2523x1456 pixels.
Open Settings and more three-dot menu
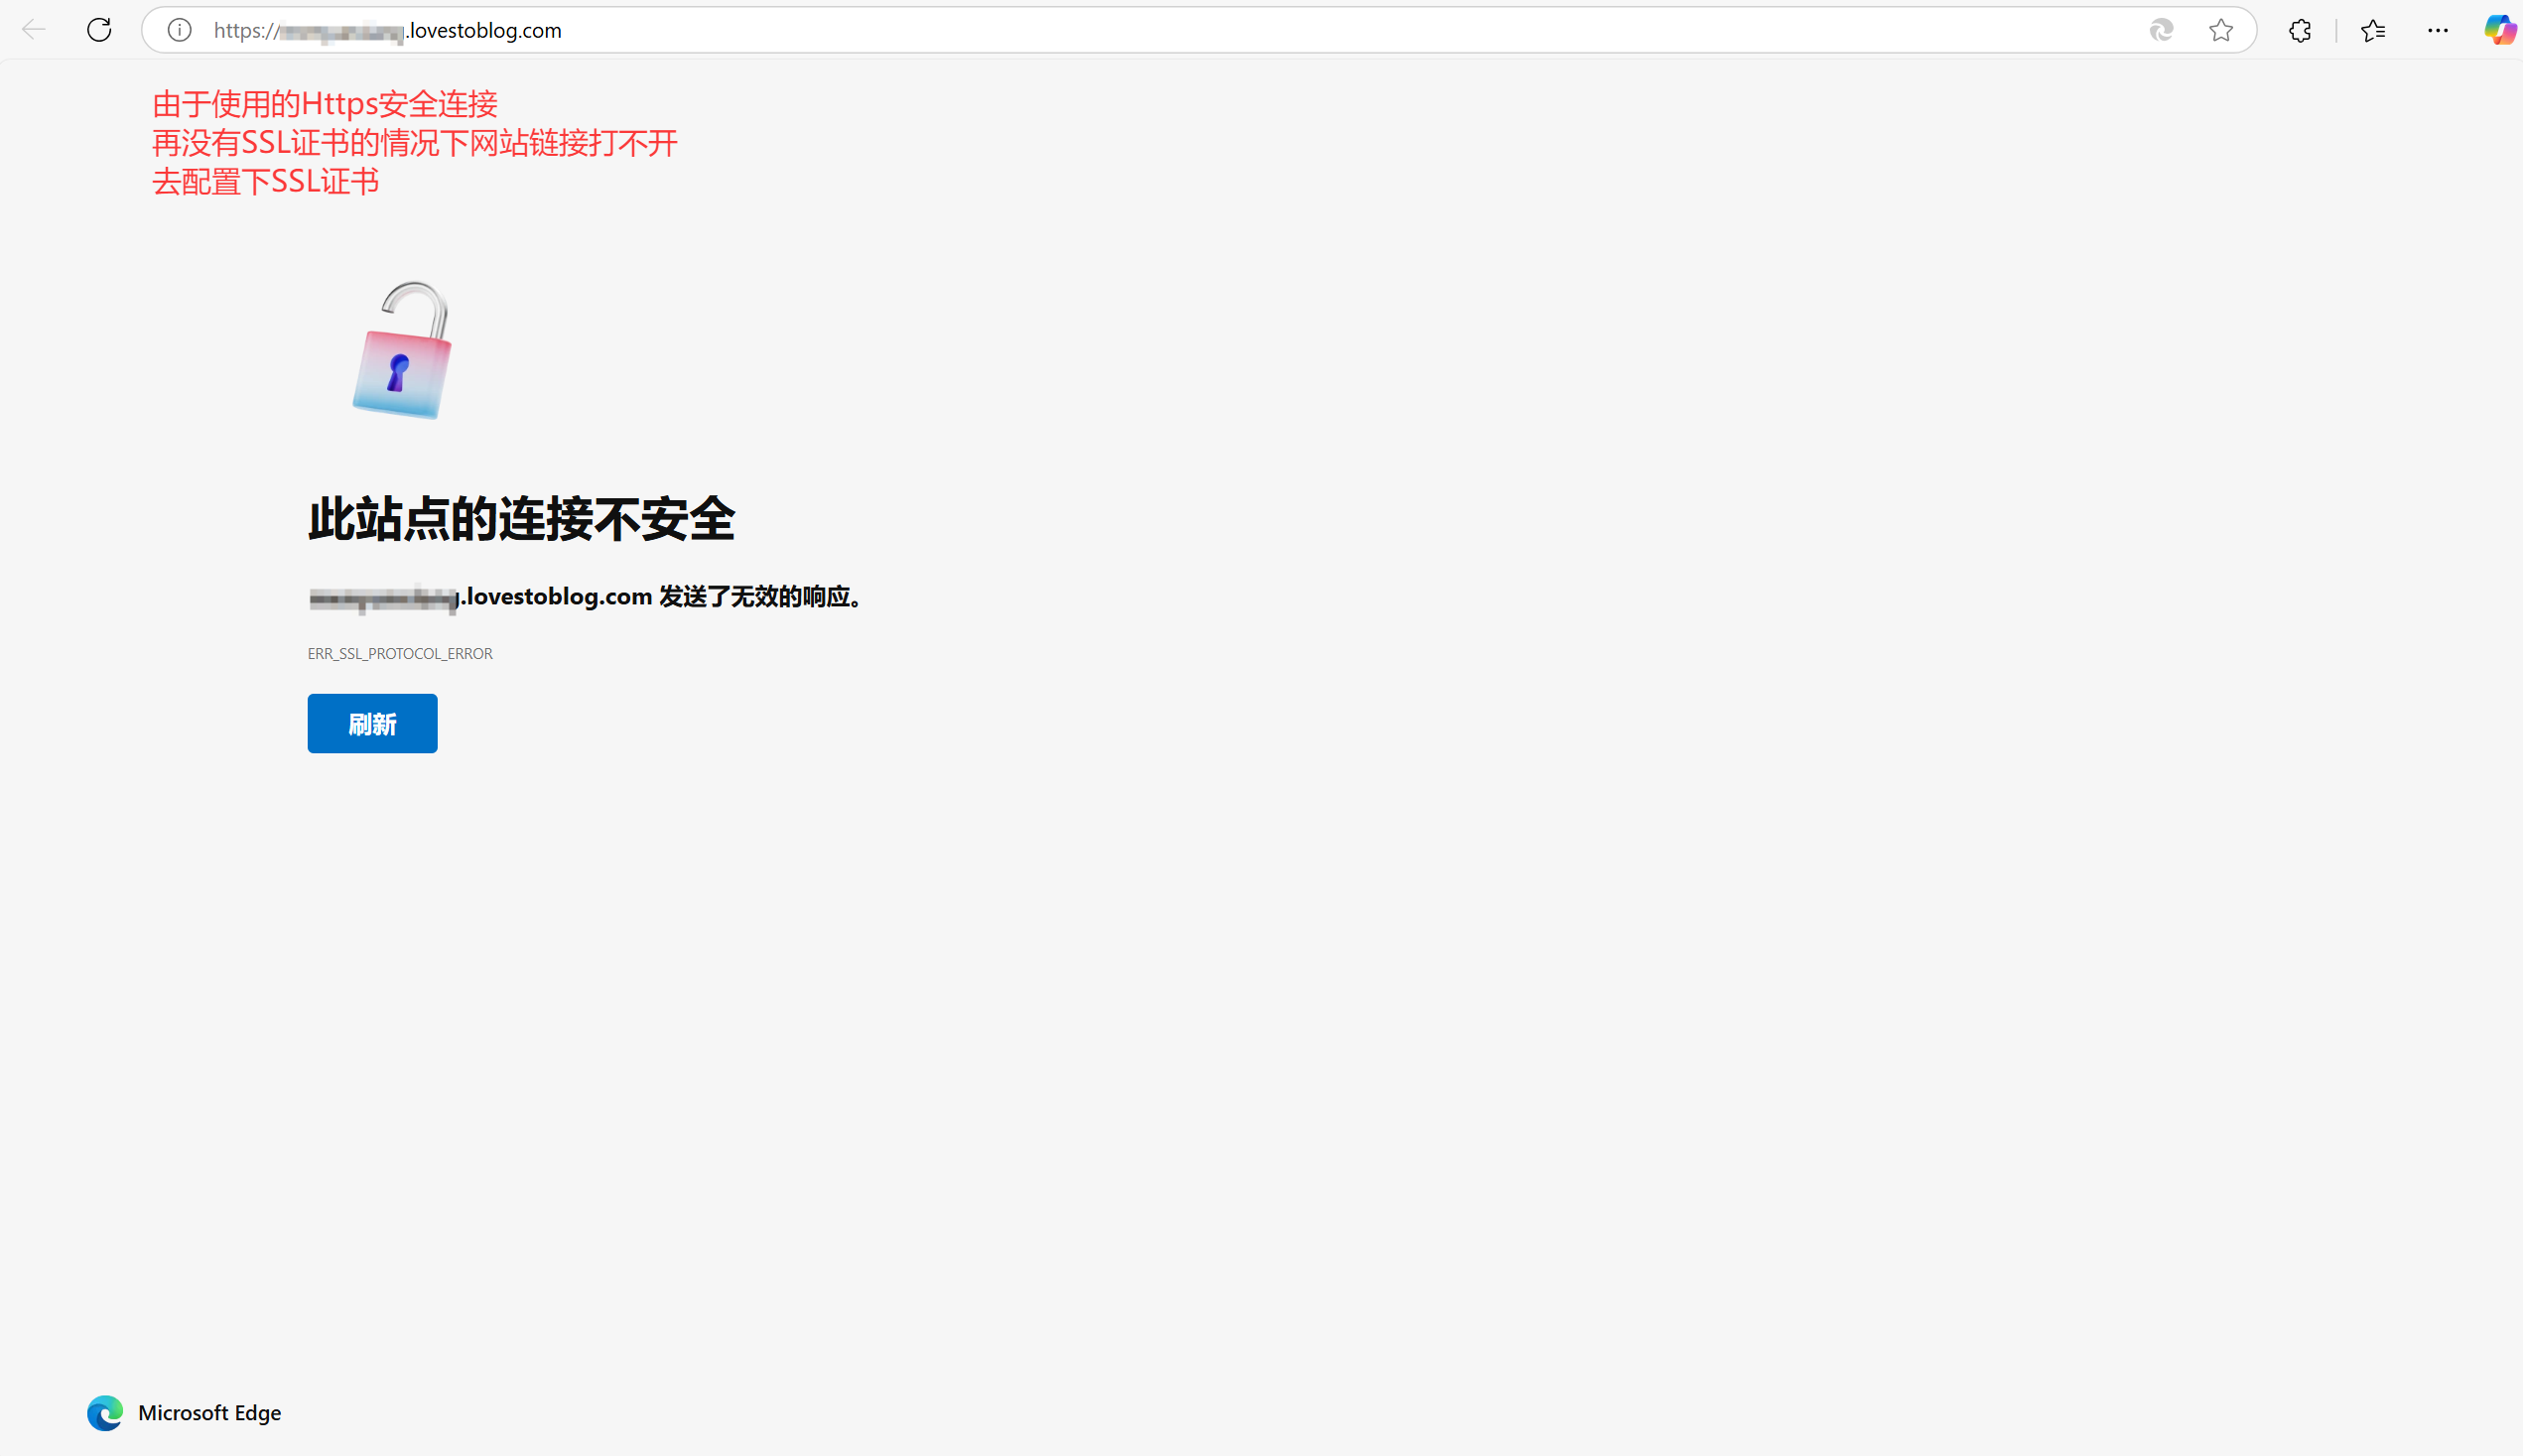pos(2438,30)
